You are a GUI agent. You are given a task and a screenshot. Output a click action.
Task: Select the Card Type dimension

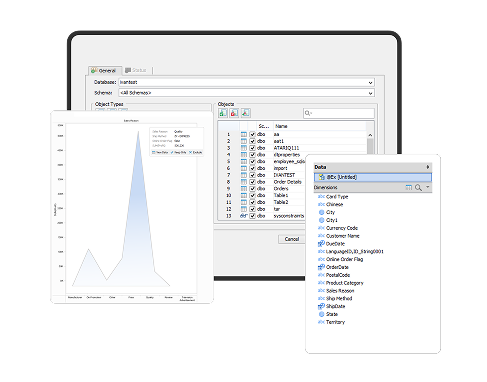click(337, 197)
